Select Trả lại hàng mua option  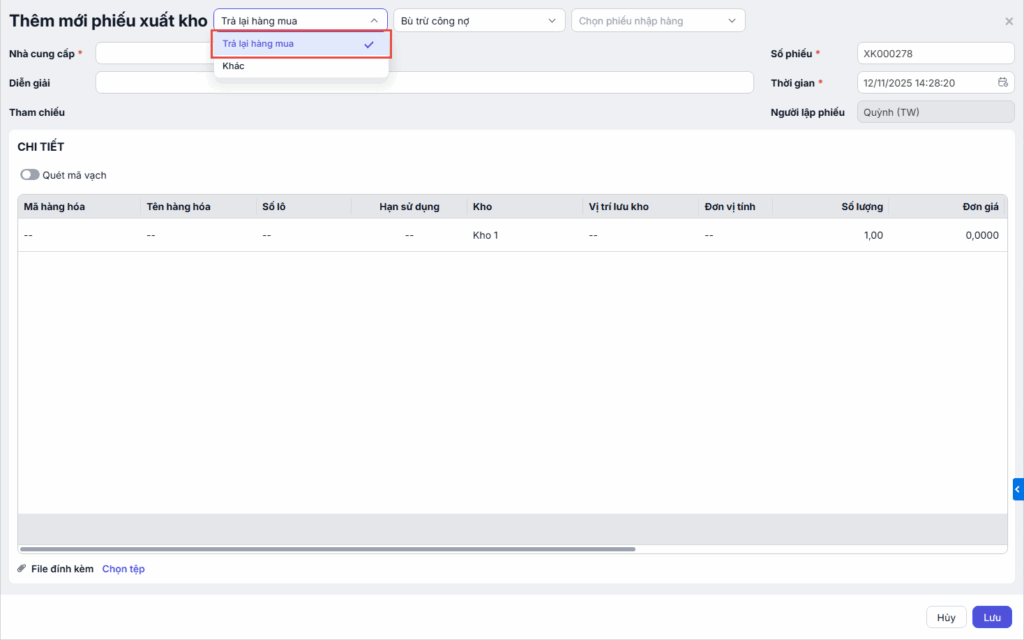(301, 44)
